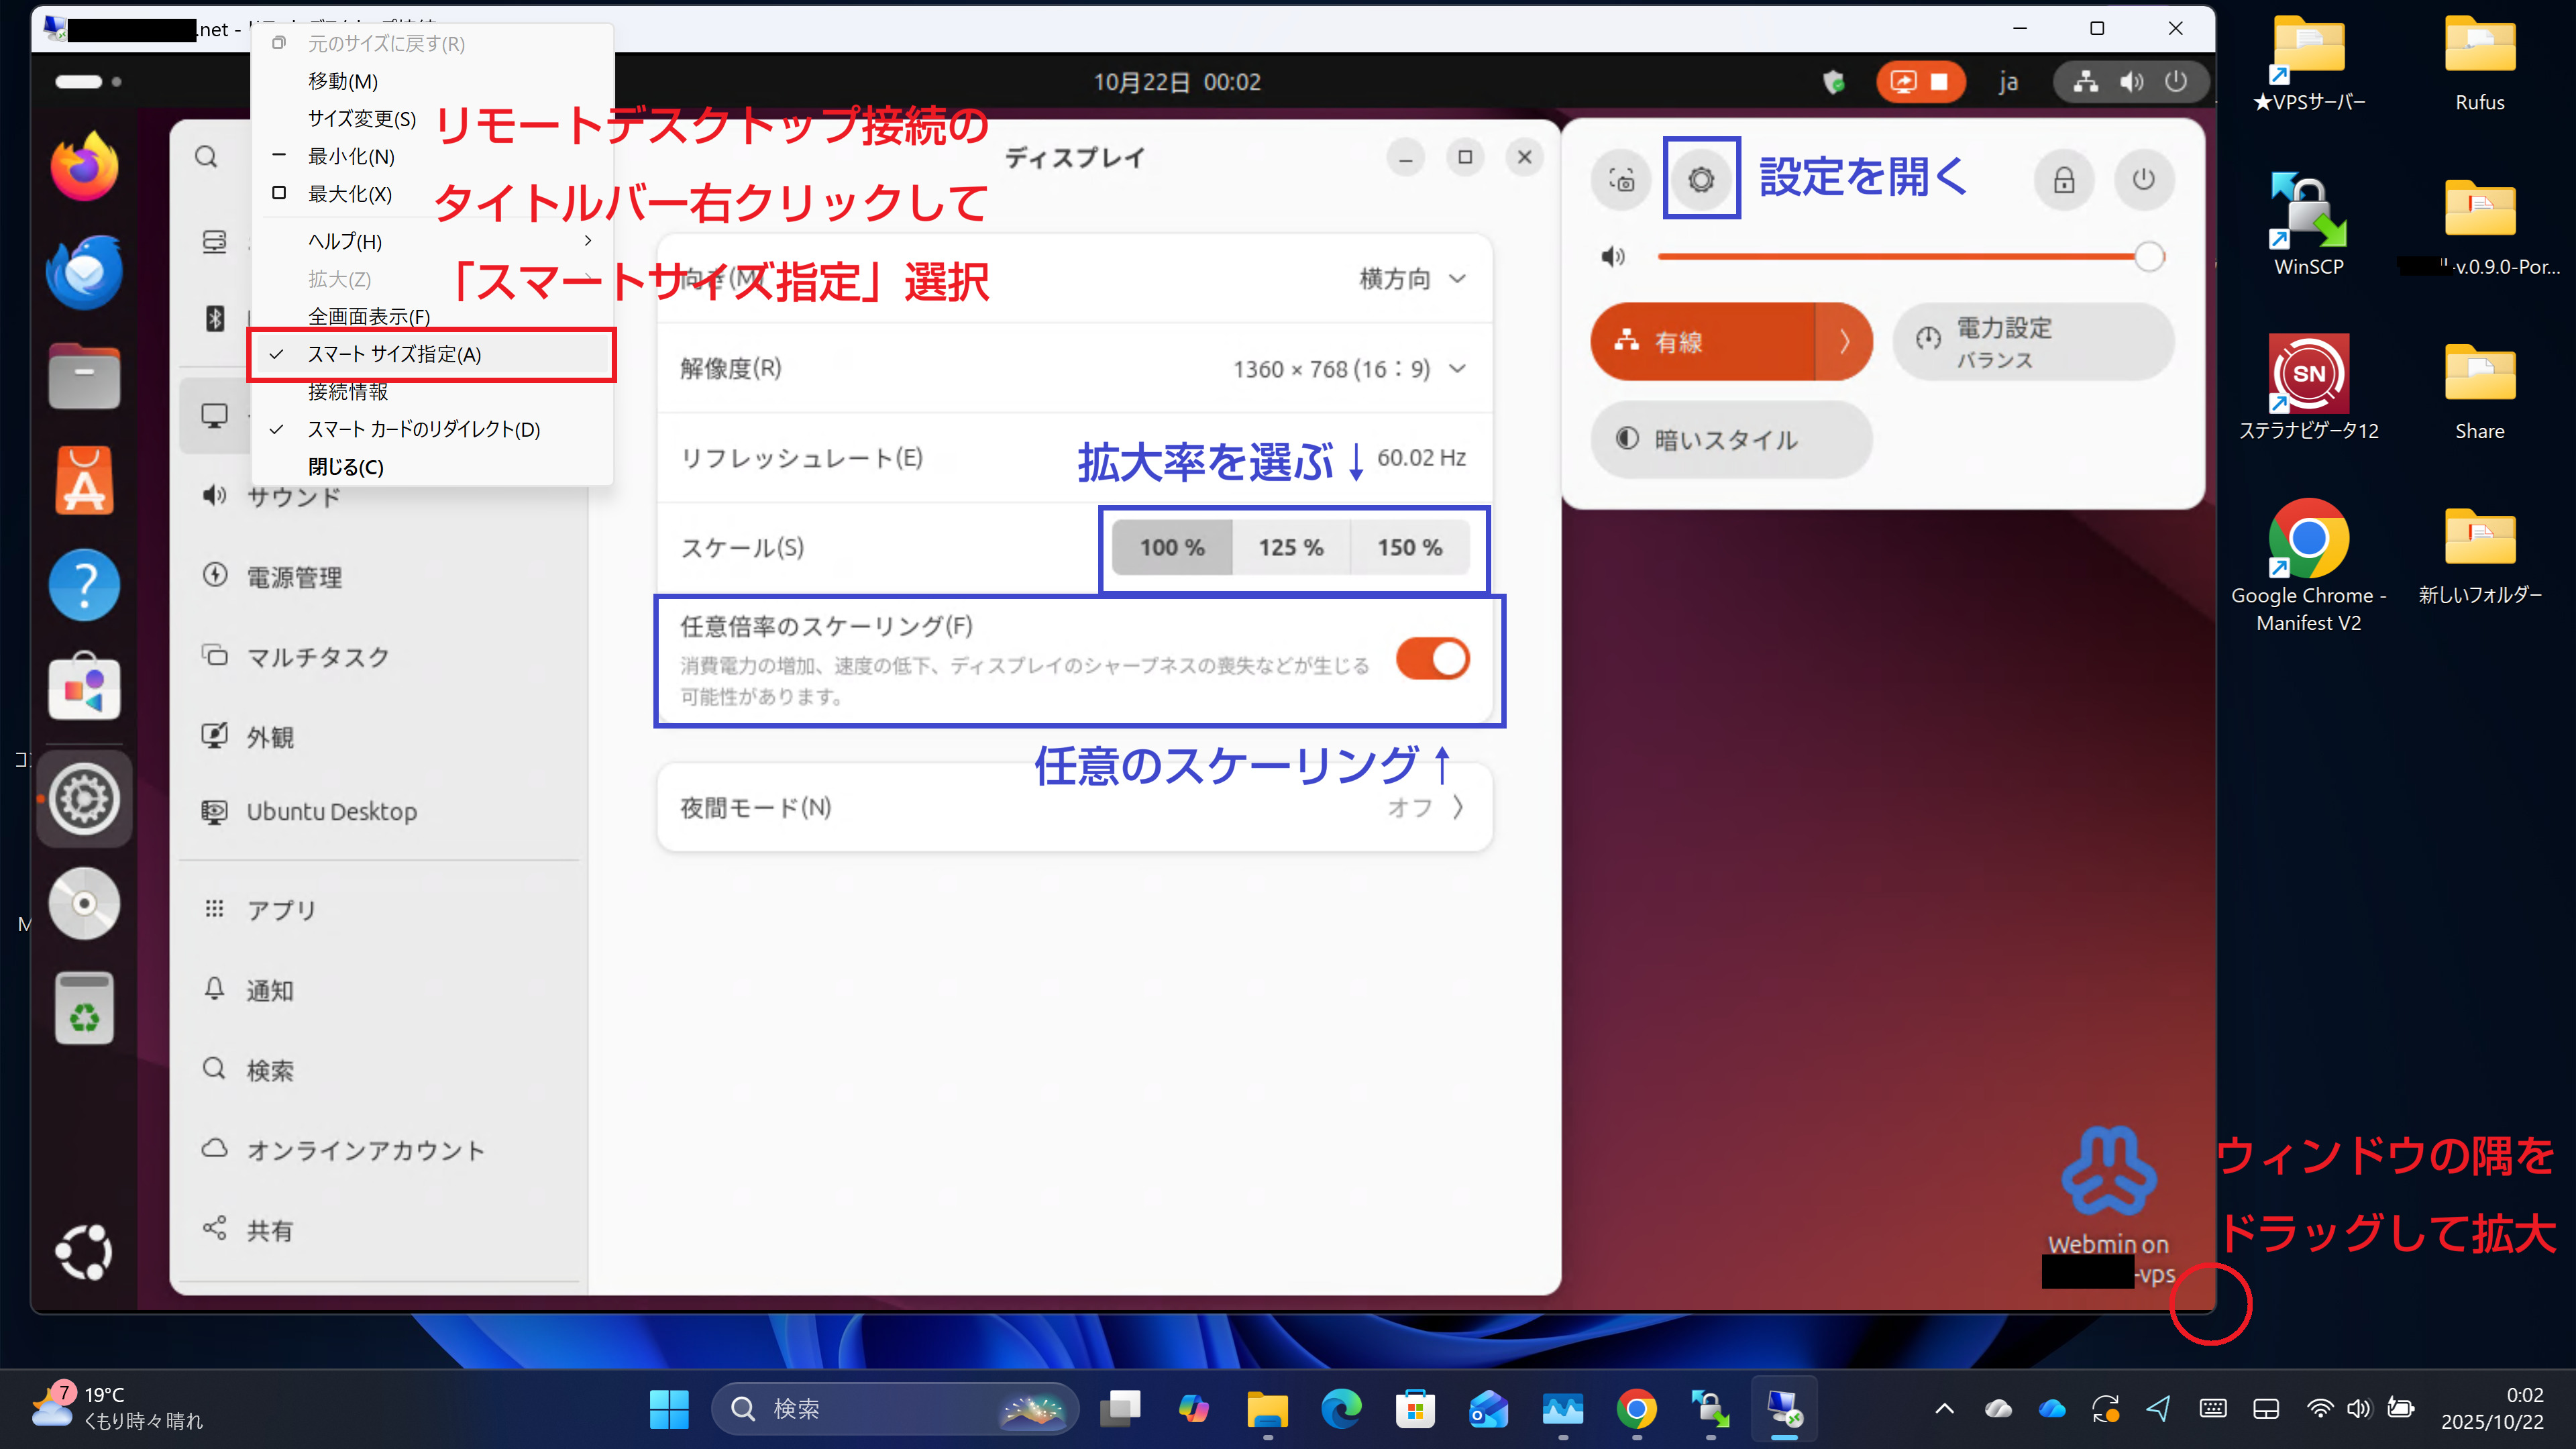Toggle fractional scaling switch off
Image resolution: width=2576 pixels, height=1449 pixels.
[1432, 659]
